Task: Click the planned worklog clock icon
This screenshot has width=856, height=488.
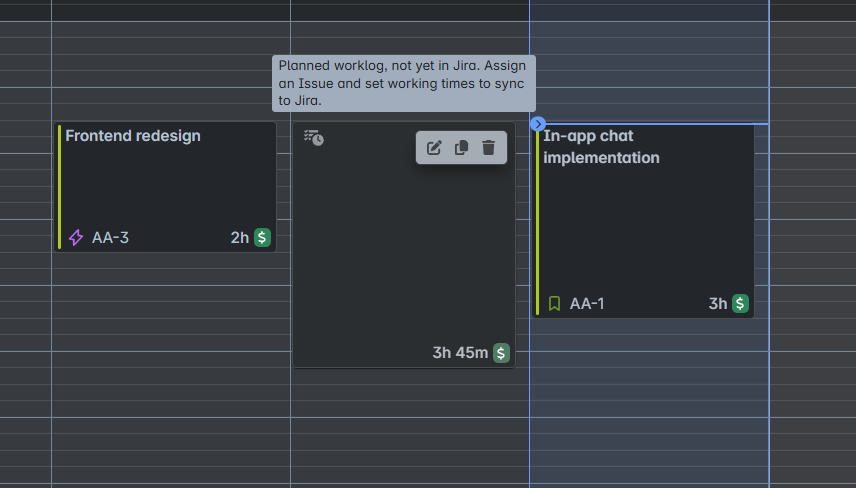Action: tap(314, 138)
